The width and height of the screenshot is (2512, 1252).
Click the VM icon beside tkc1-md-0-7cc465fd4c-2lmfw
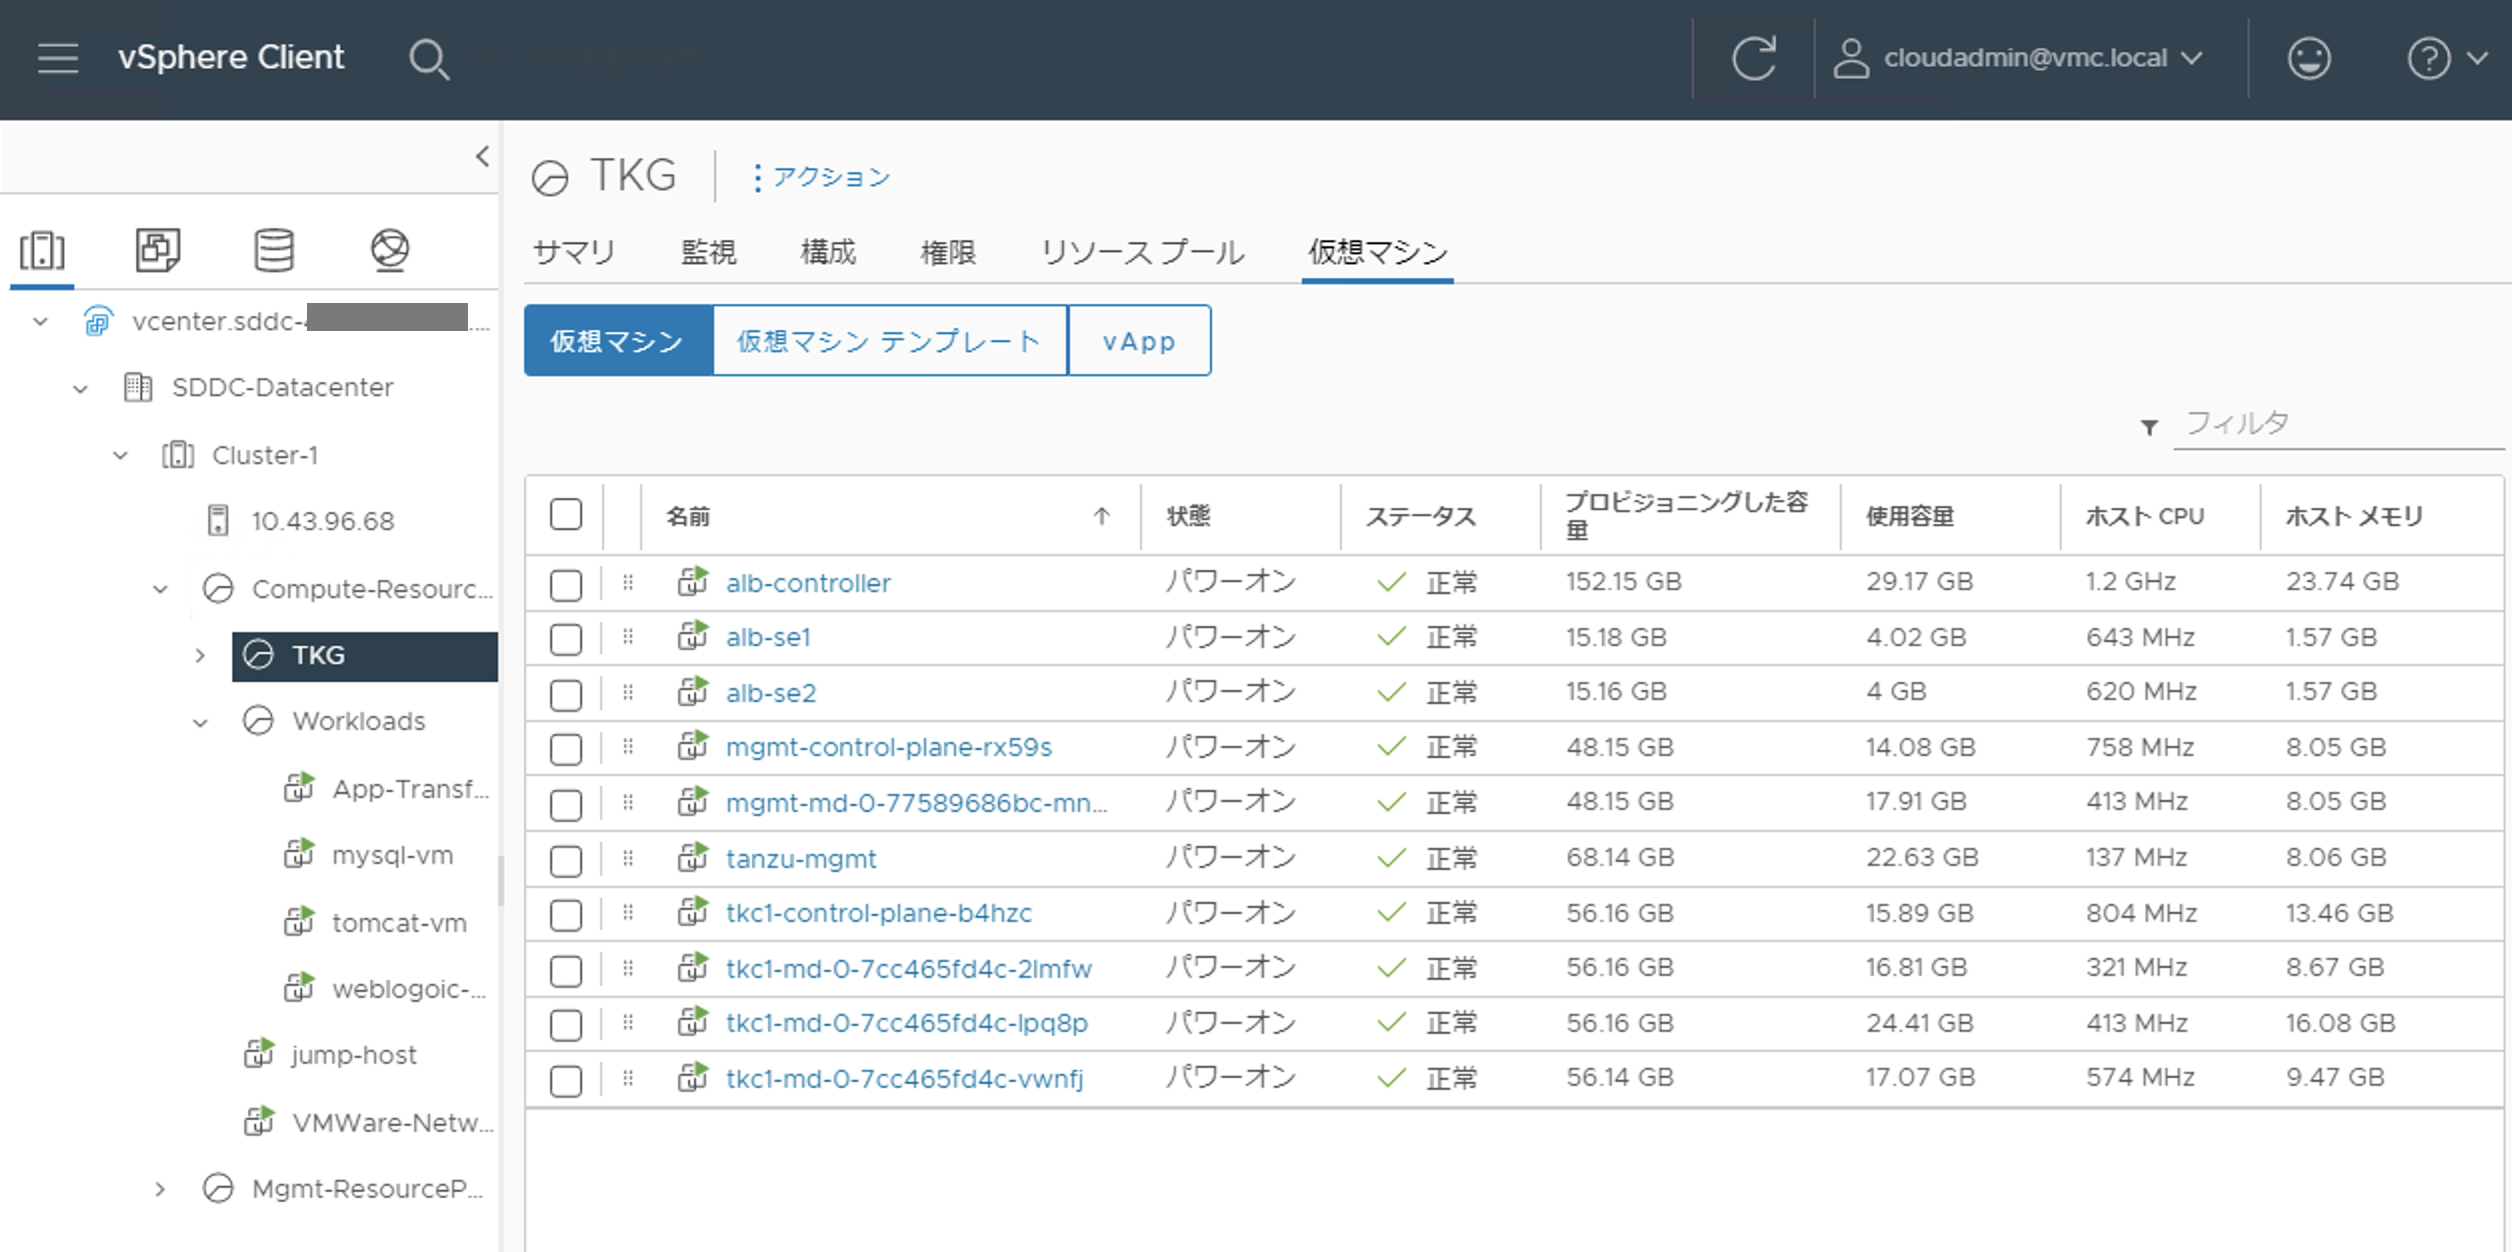[693, 967]
